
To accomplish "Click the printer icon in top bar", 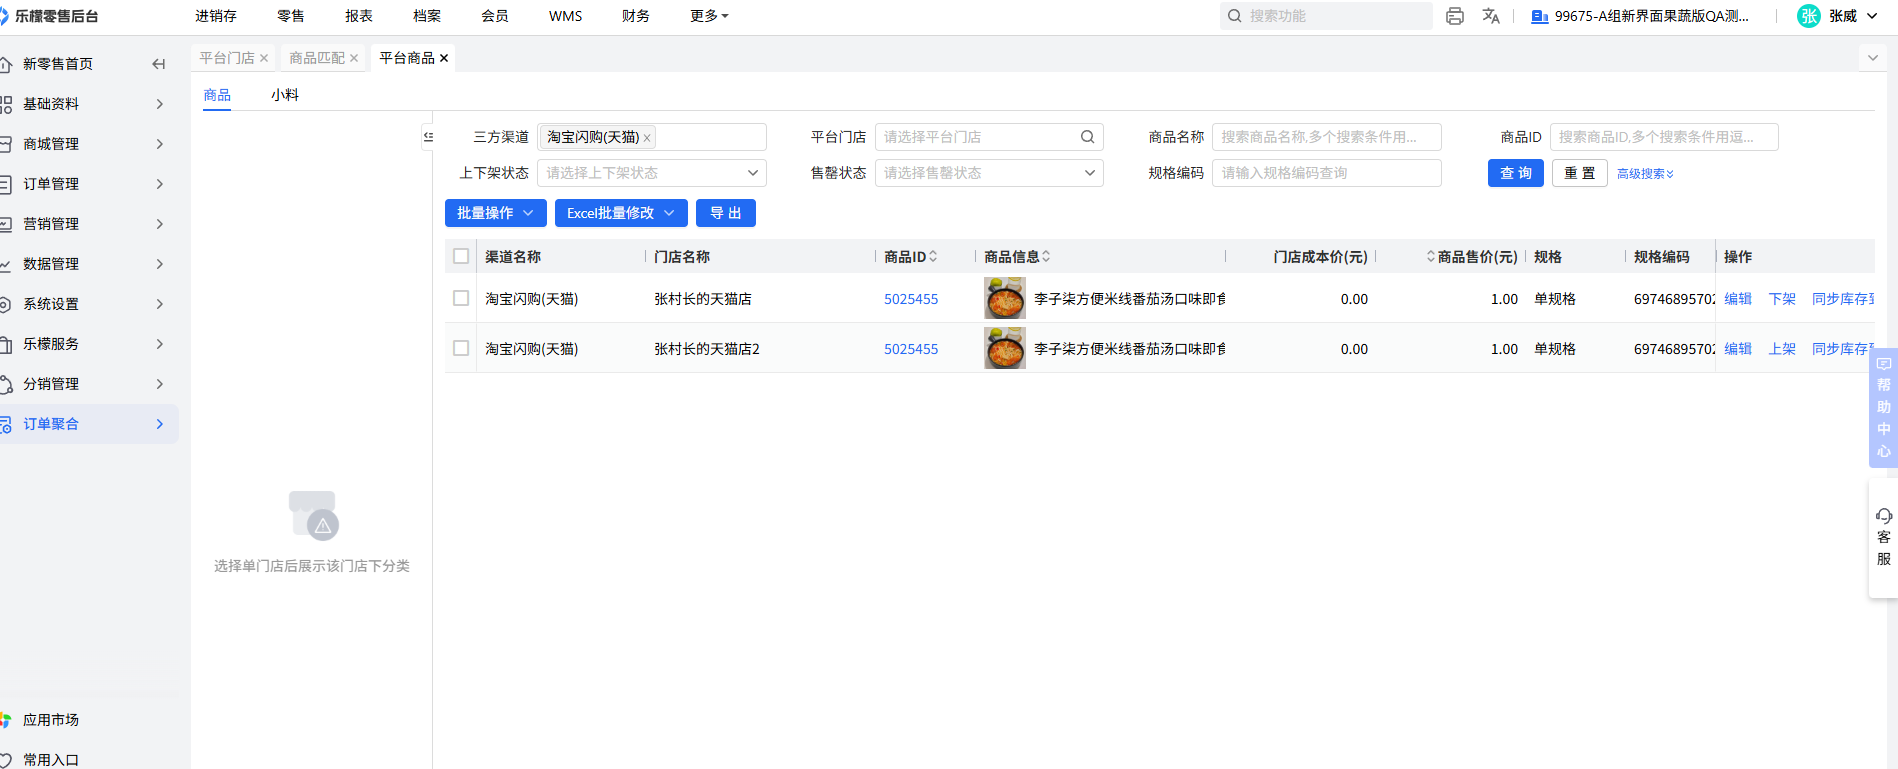I will [1455, 16].
